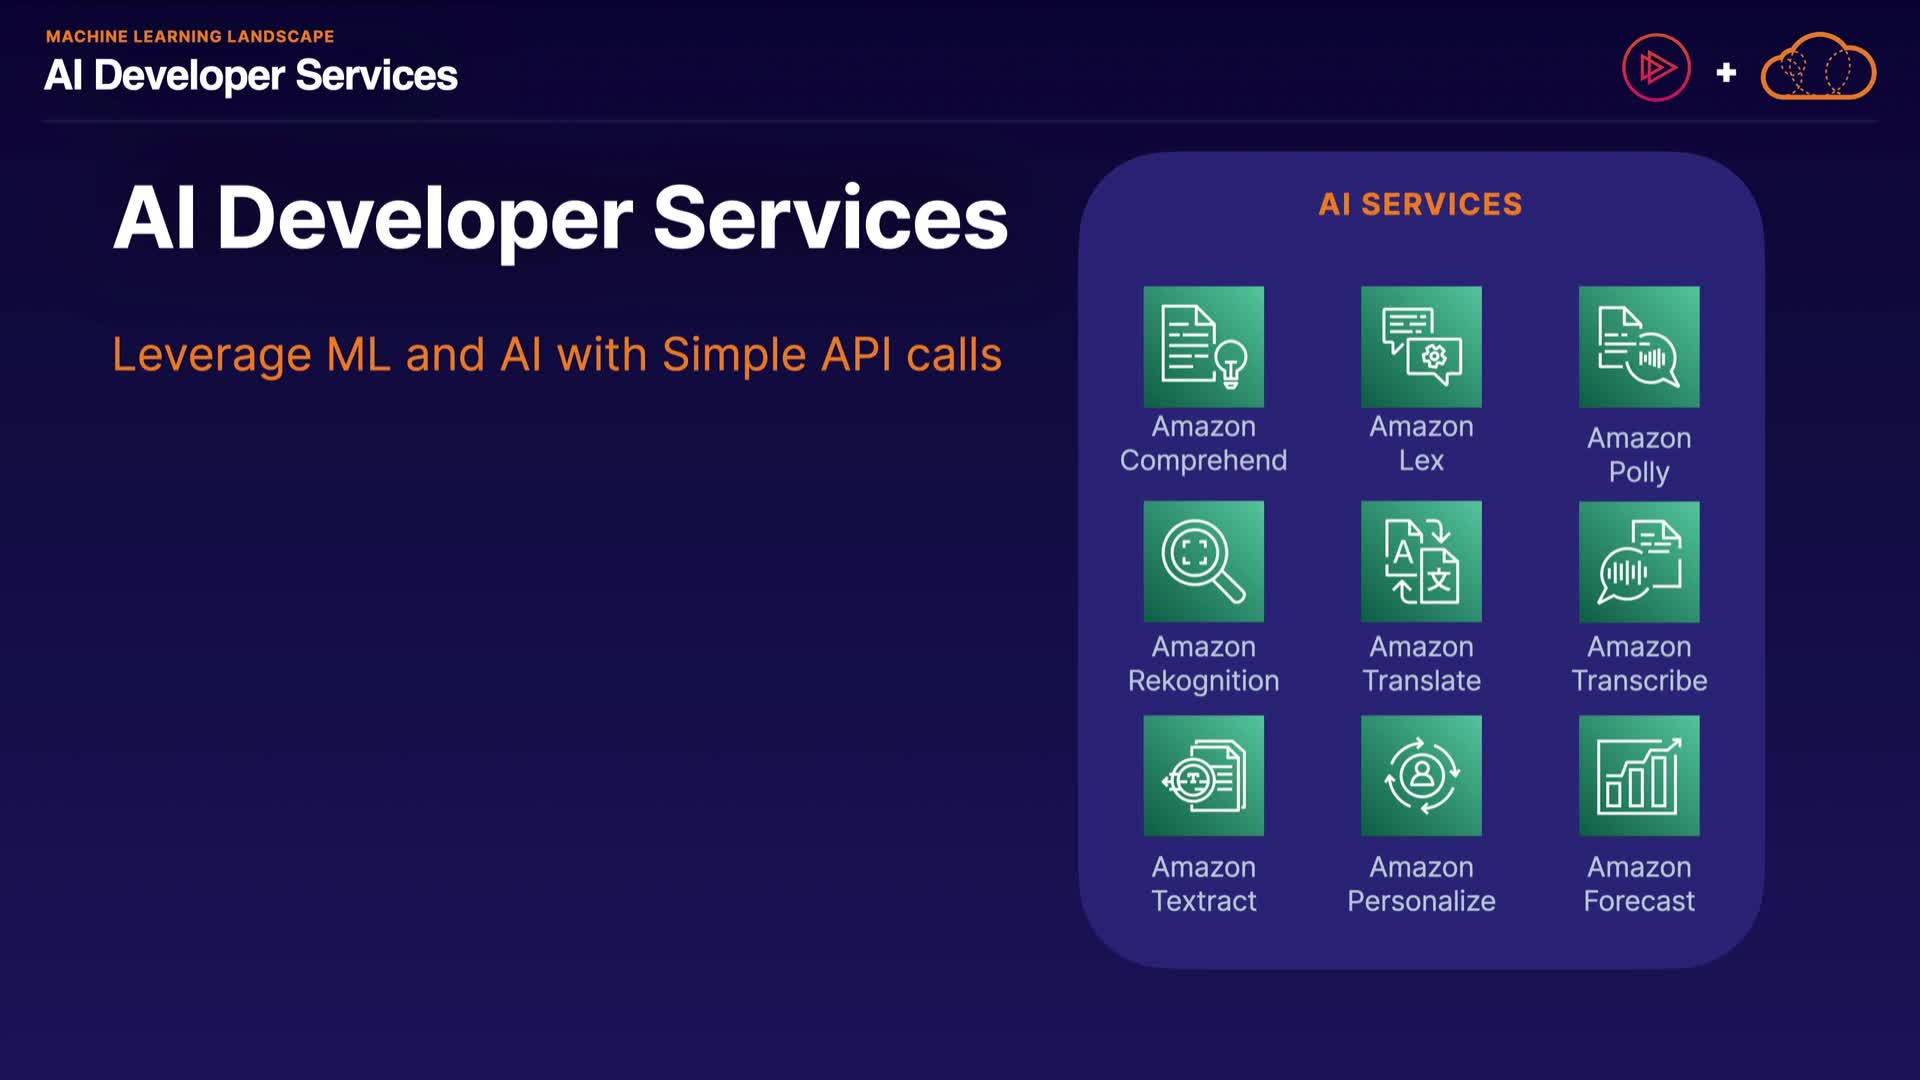Image resolution: width=1920 pixels, height=1080 pixels.
Task: Click the Amazon Transcribe text label
Action: click(1638, 664)
